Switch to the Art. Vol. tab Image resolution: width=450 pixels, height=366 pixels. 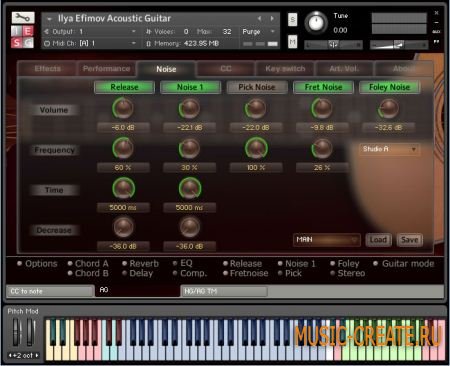pos(344,69)
